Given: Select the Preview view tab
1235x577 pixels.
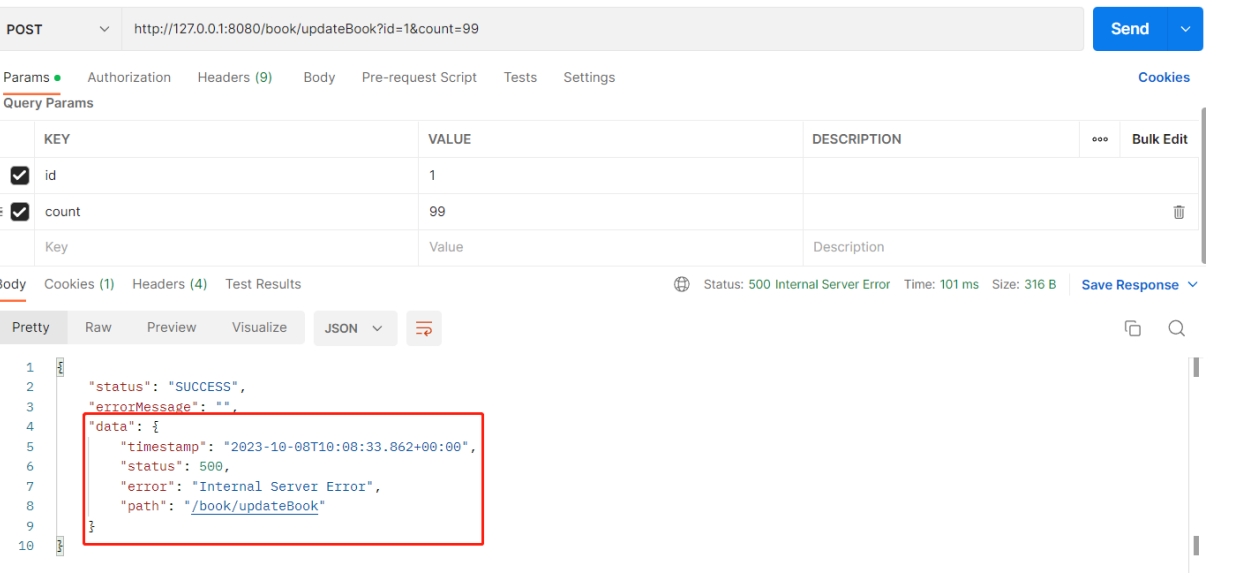Looking at the screenshot, I should click(172, 328).
